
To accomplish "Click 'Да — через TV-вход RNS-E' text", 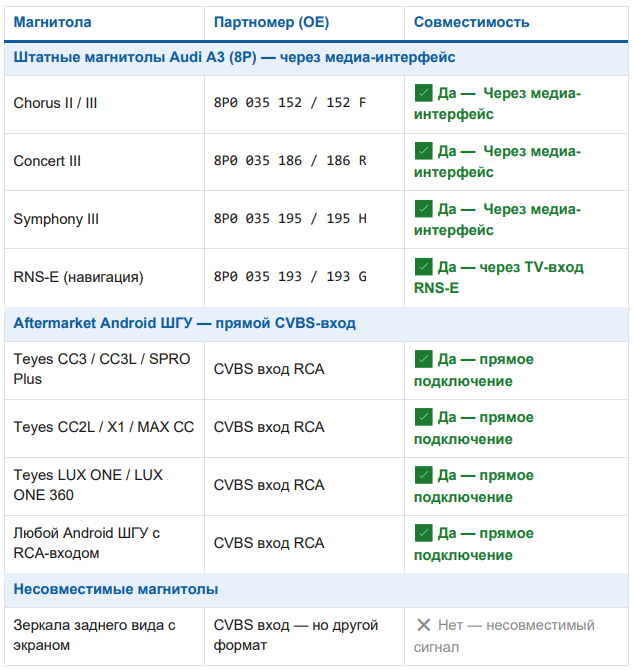I will [499, 277].
